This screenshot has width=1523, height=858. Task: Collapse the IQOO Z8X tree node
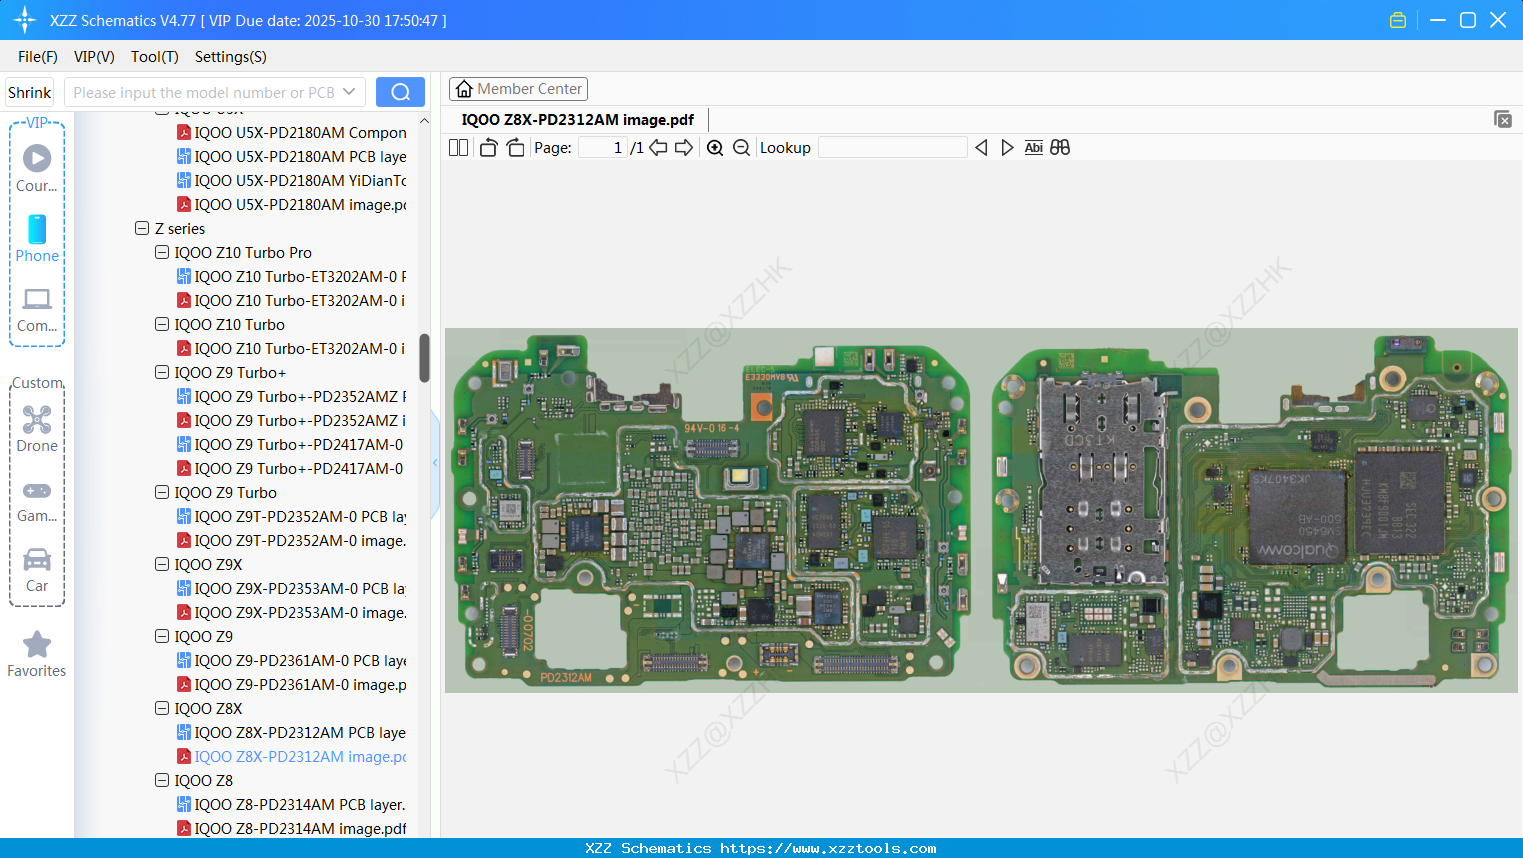162,708
